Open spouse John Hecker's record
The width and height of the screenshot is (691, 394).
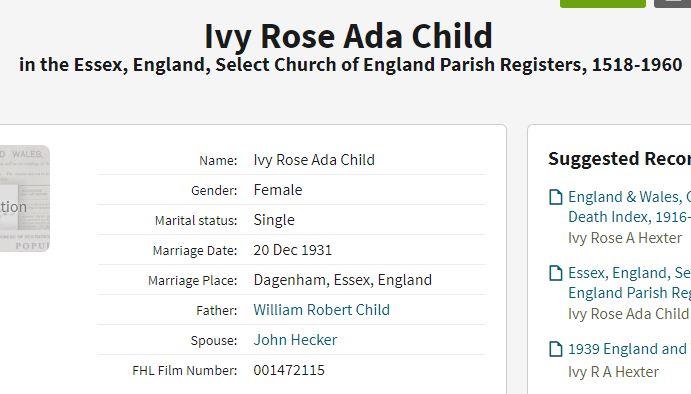click(x=295, y=340)
